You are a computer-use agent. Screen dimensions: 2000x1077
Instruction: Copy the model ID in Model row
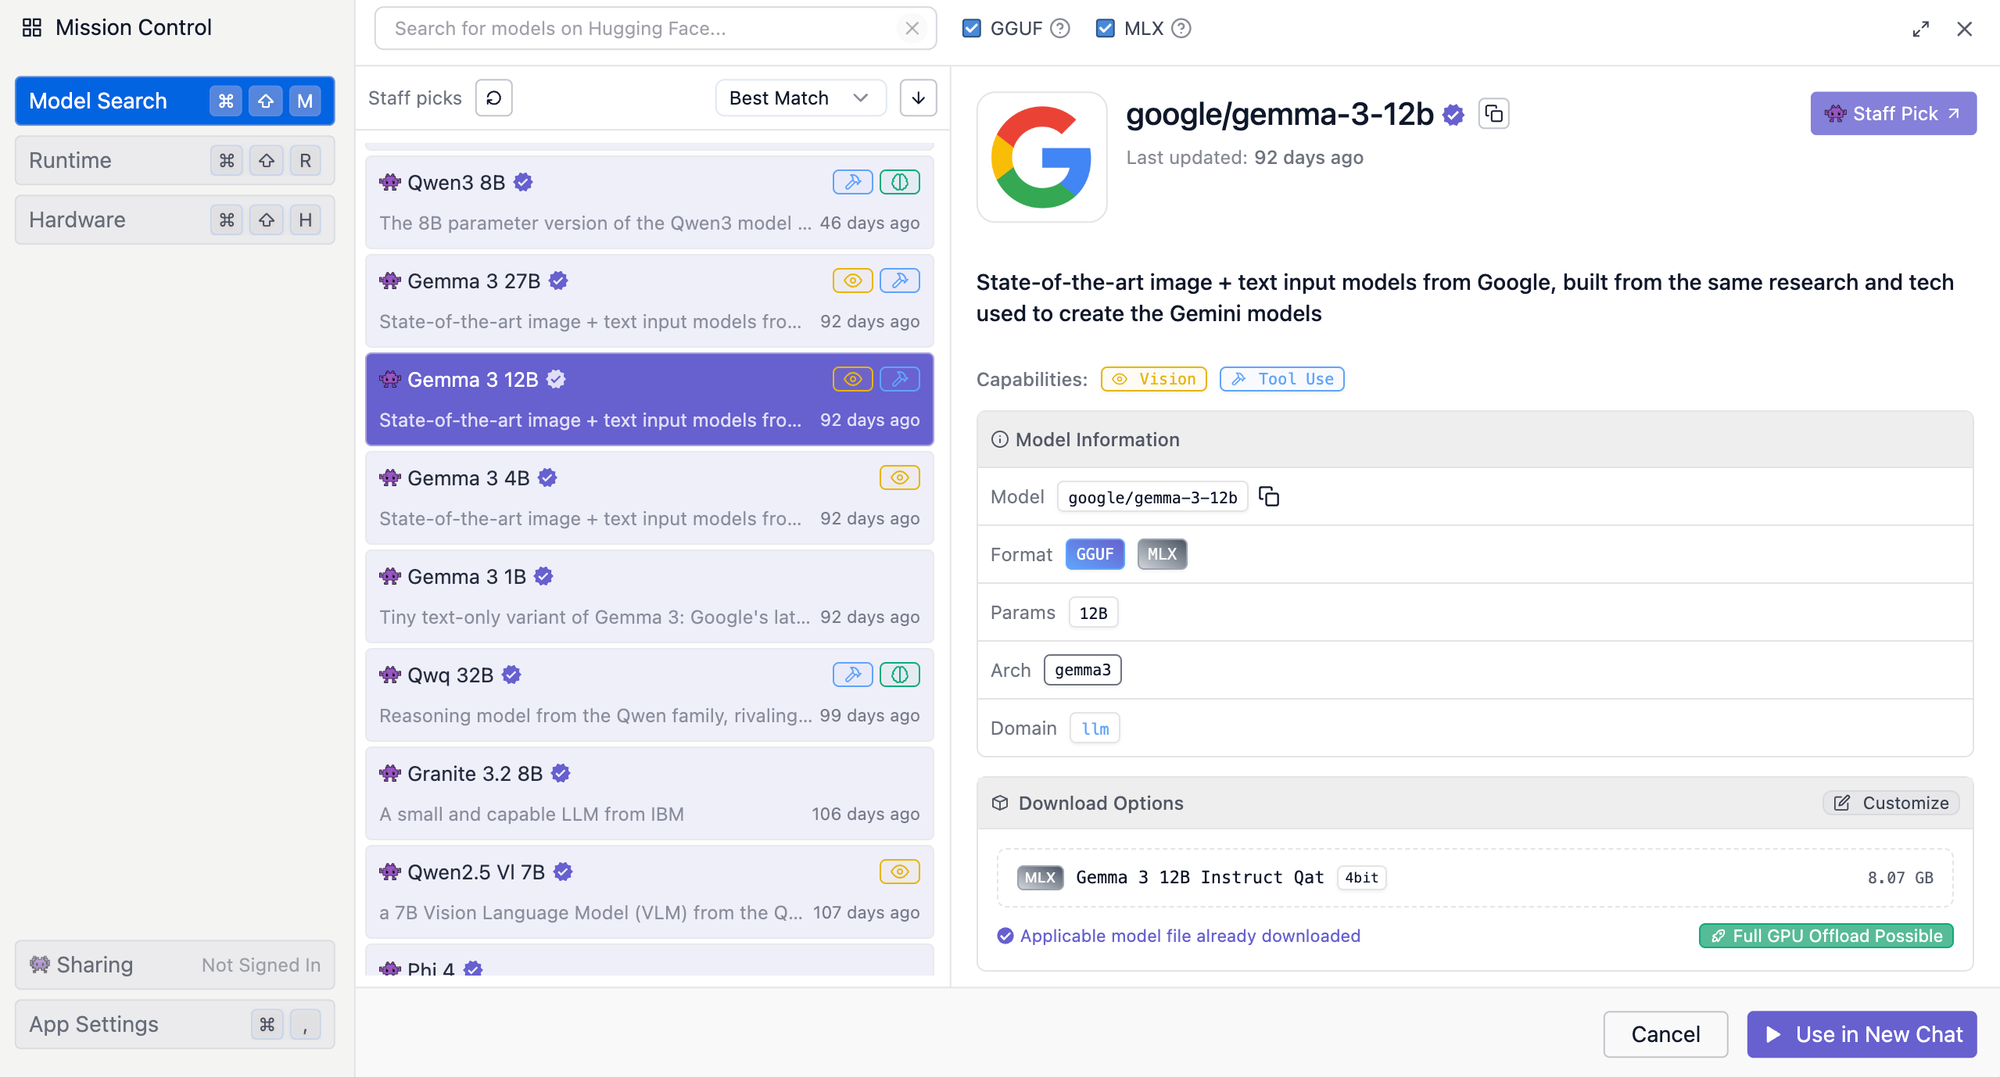[x=1269, y=497]
